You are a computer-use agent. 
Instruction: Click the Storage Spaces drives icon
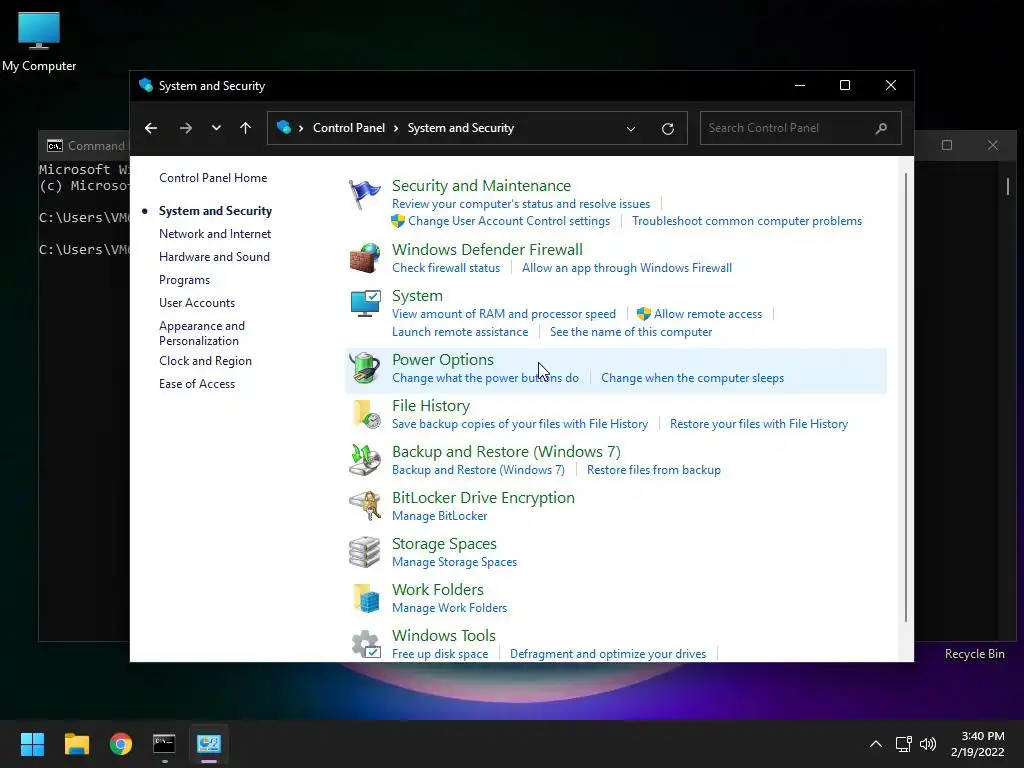tap(364, 552)
